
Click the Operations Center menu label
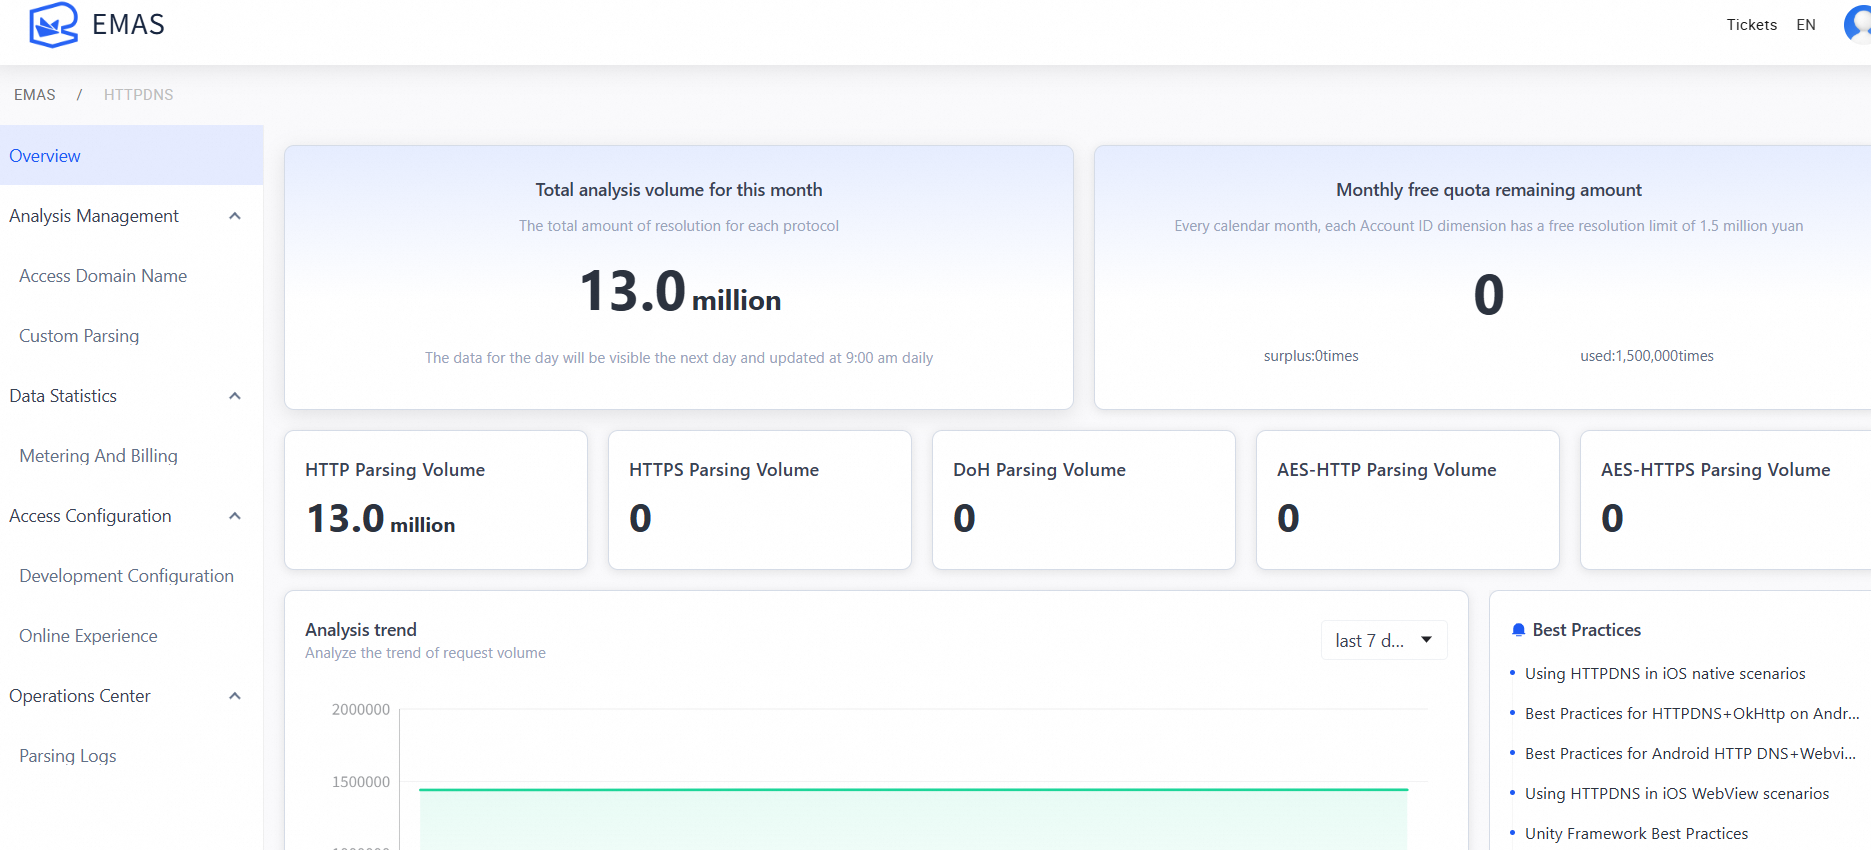coord(80,696)
